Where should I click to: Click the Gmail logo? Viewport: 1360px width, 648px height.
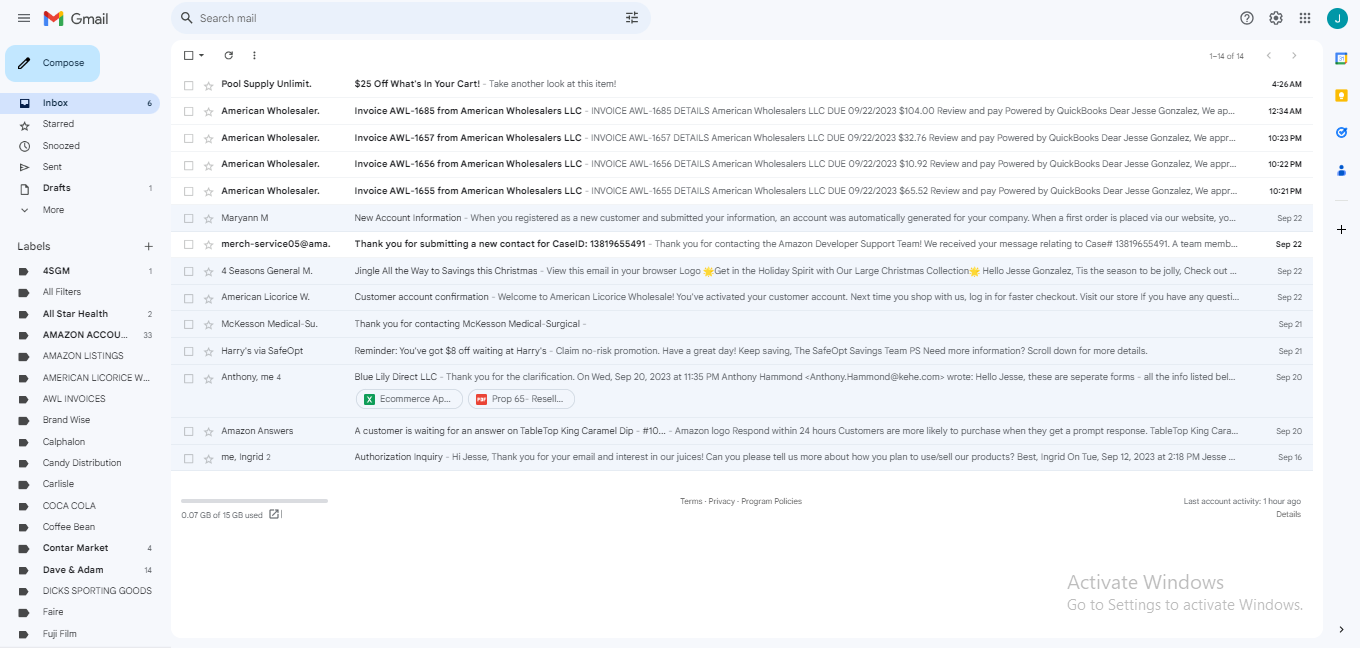[x=76, y=18]
